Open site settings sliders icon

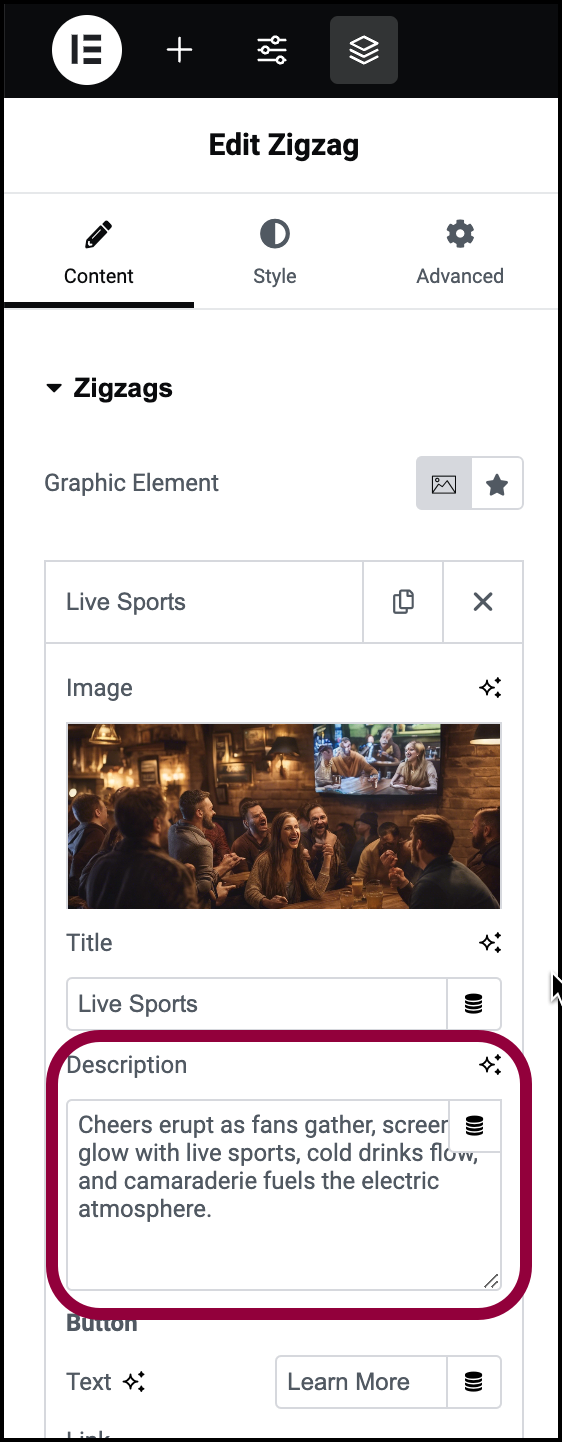[x=272, y=50]
